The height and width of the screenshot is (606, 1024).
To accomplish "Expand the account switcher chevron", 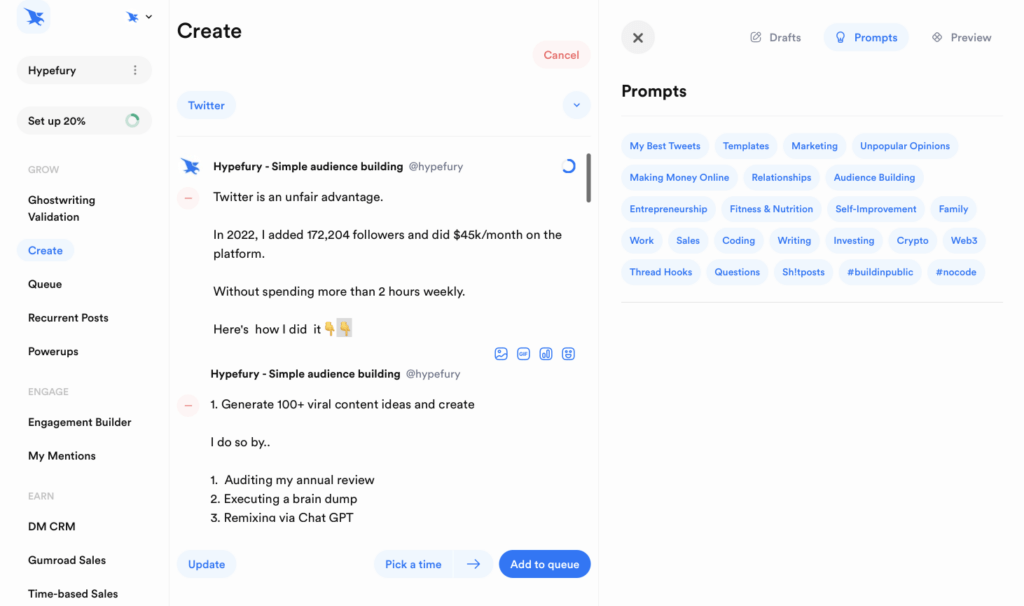I will click(149, 17).
